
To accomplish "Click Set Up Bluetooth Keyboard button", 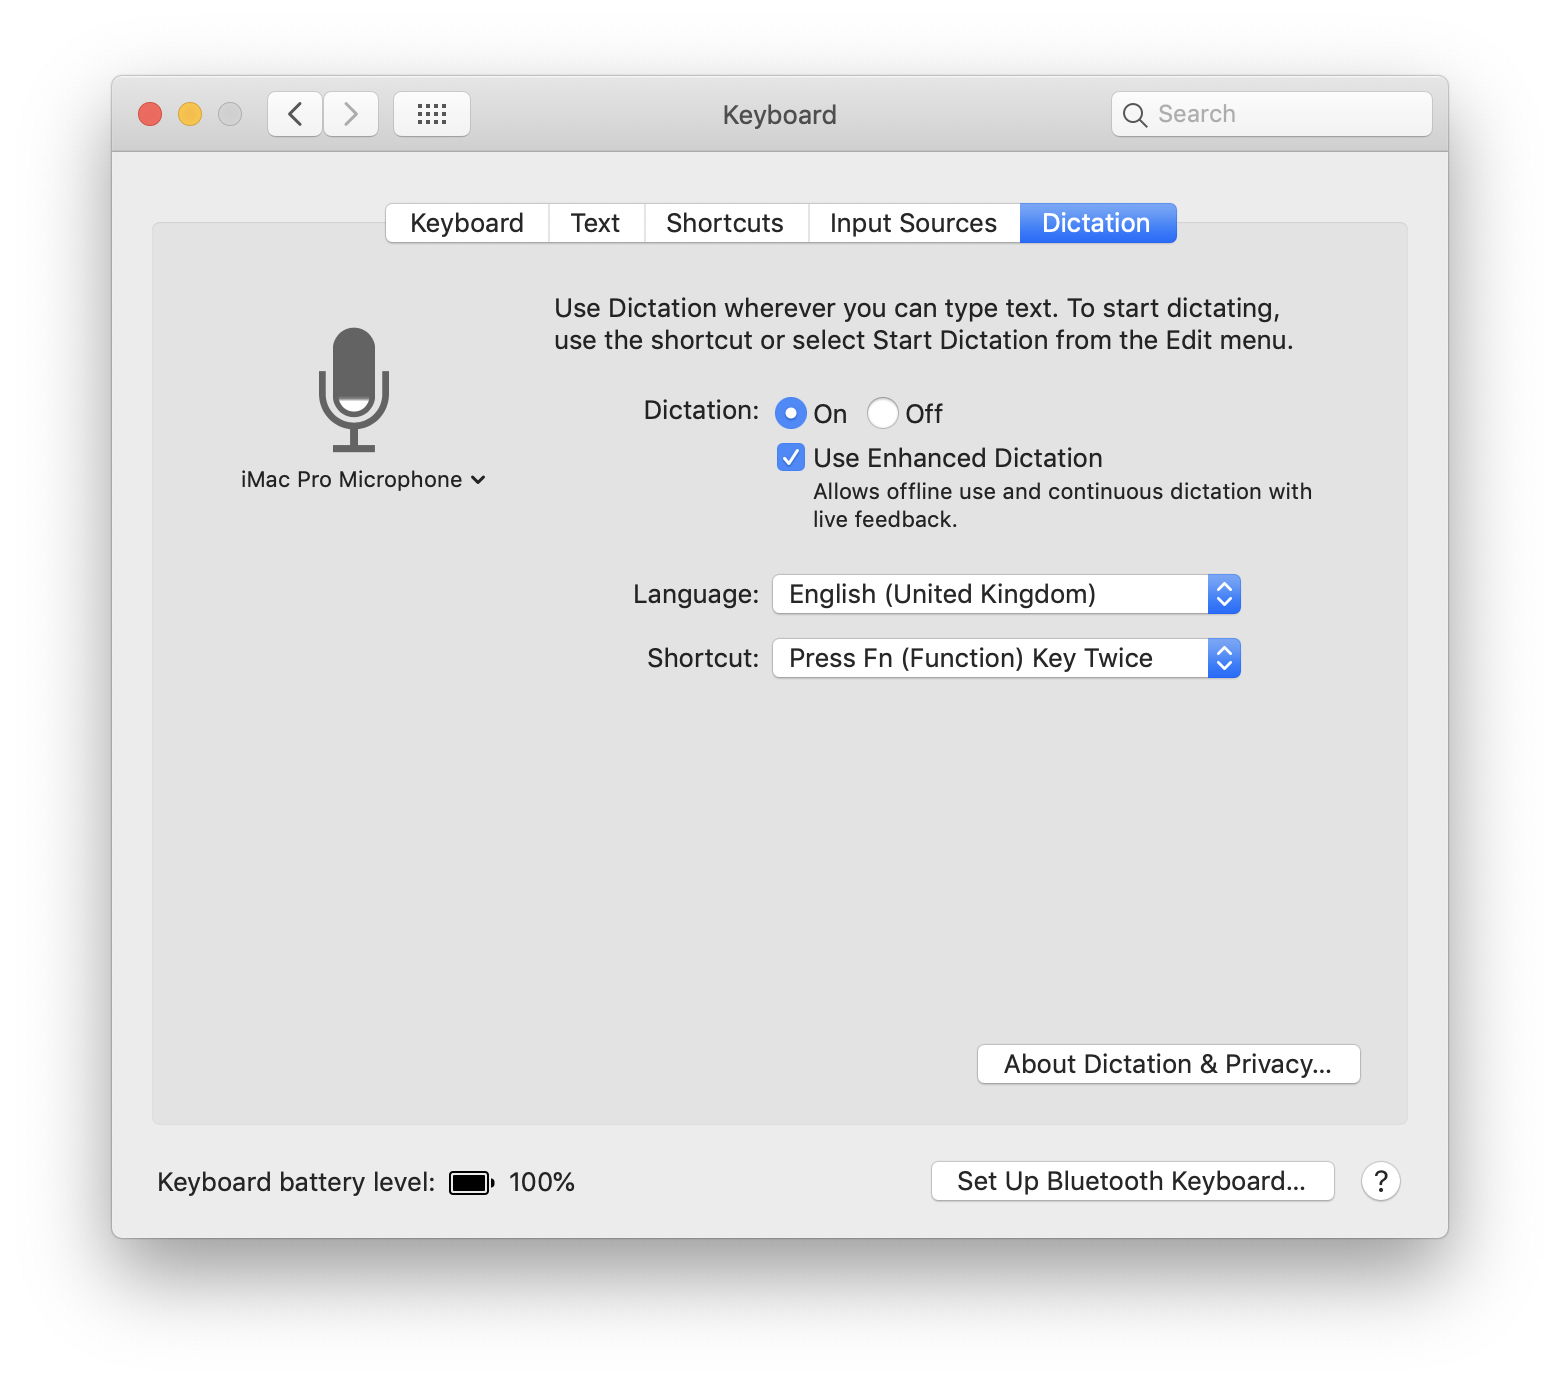I will tap(1132, 1181).
